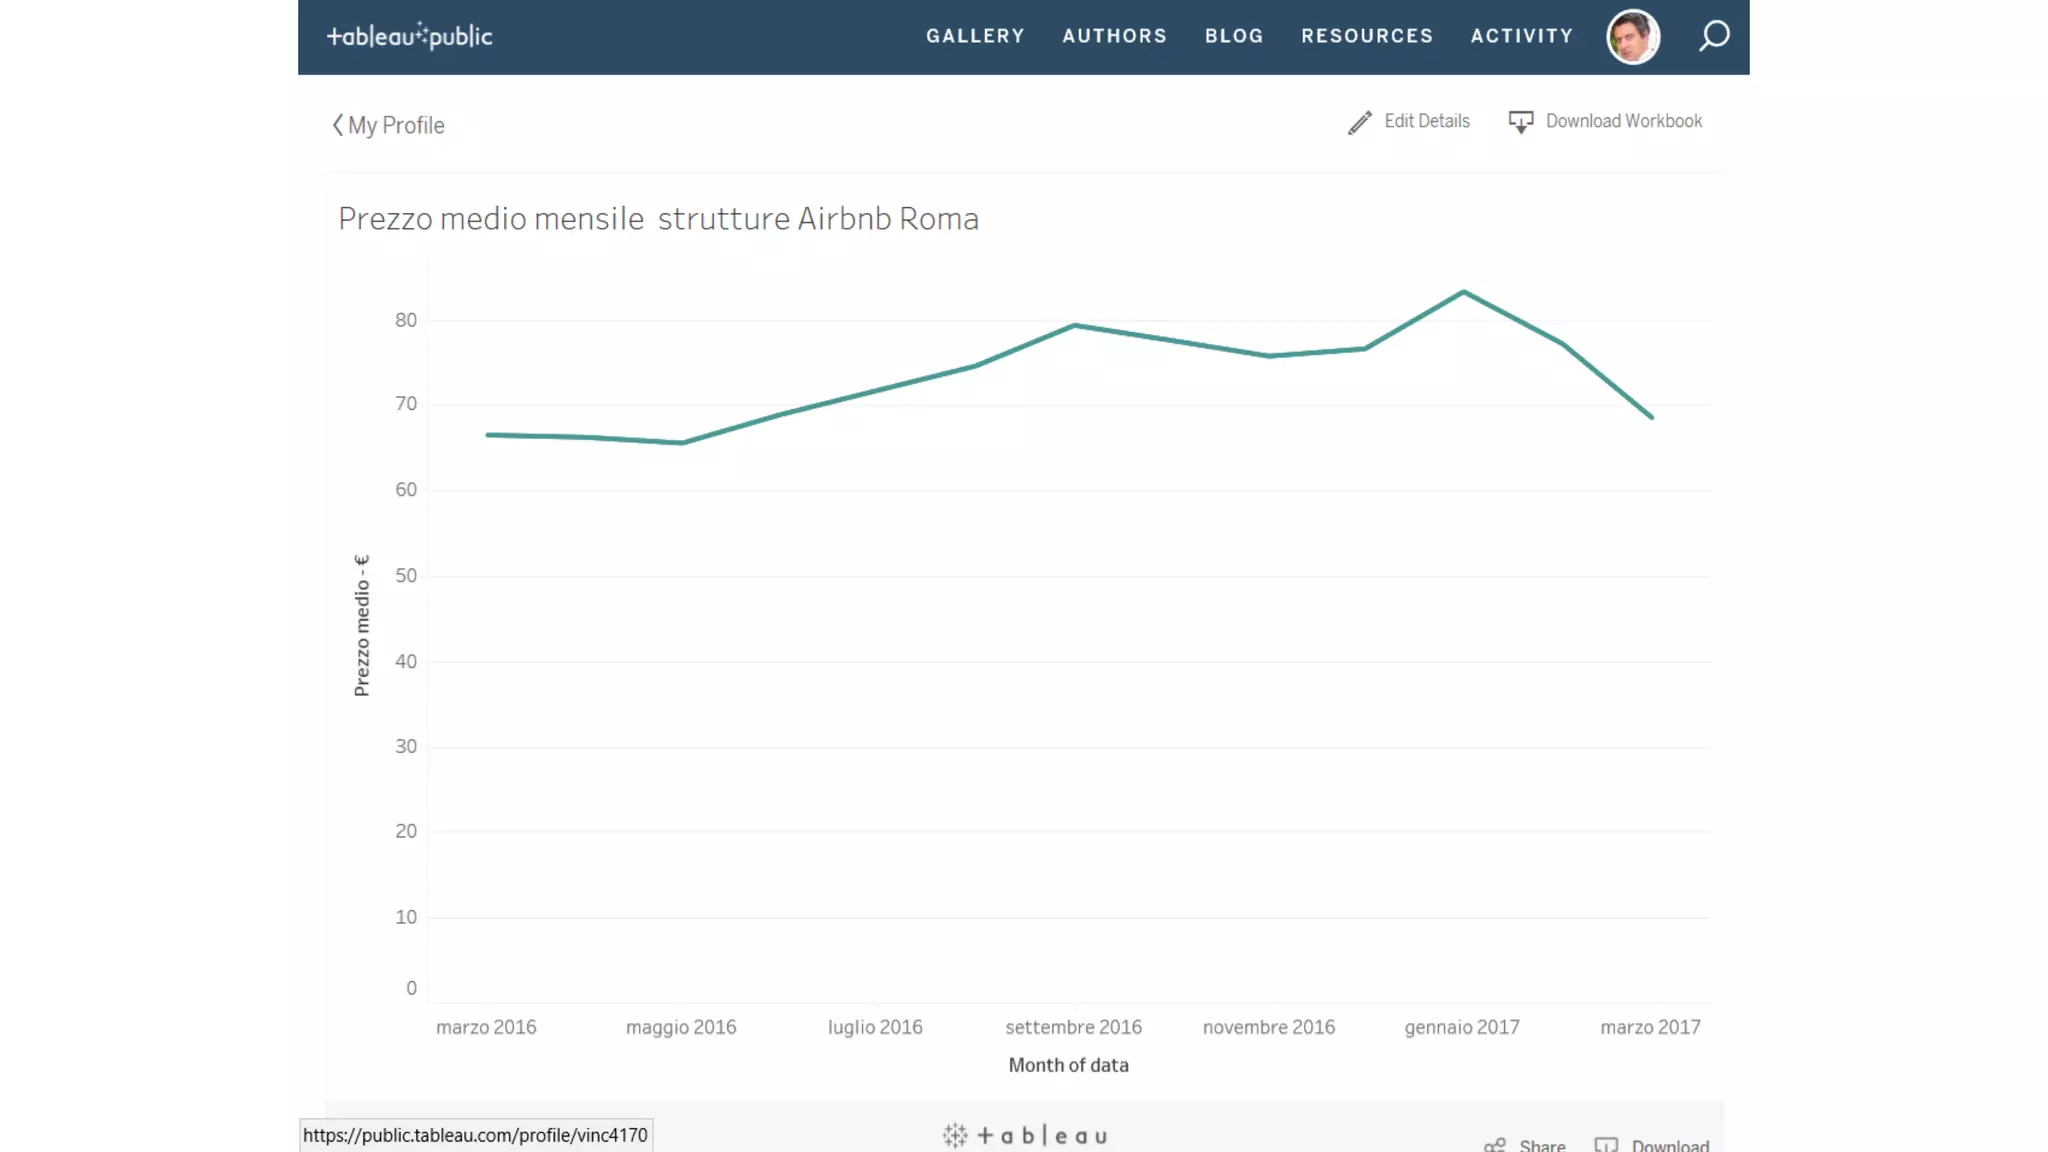This screenshot has width=2048, height=1152.
Task: Click the line peak near gennaio 2017
Action: pyautogui.click(x=1463, y=292)
